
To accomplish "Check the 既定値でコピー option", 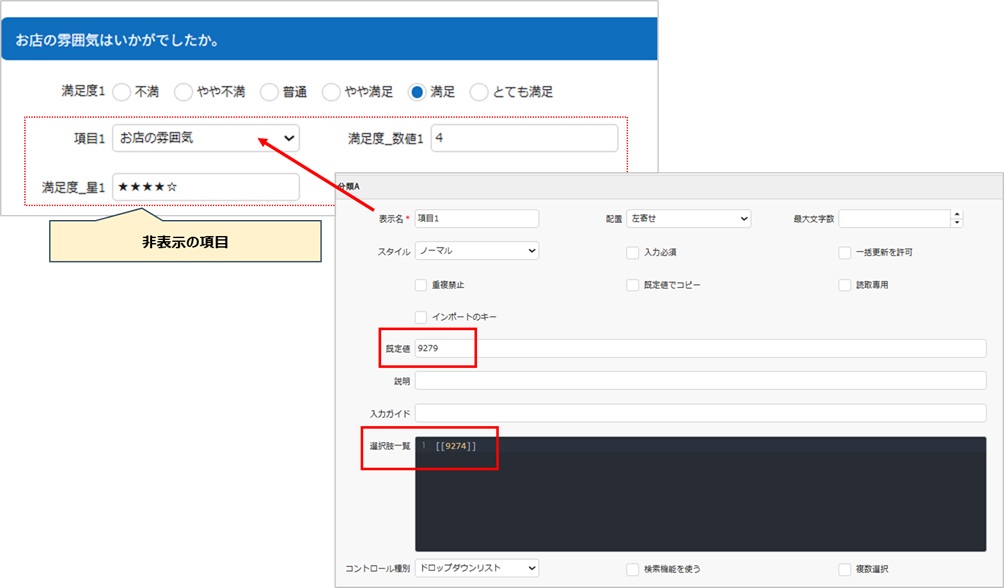I will click(633, 285).
